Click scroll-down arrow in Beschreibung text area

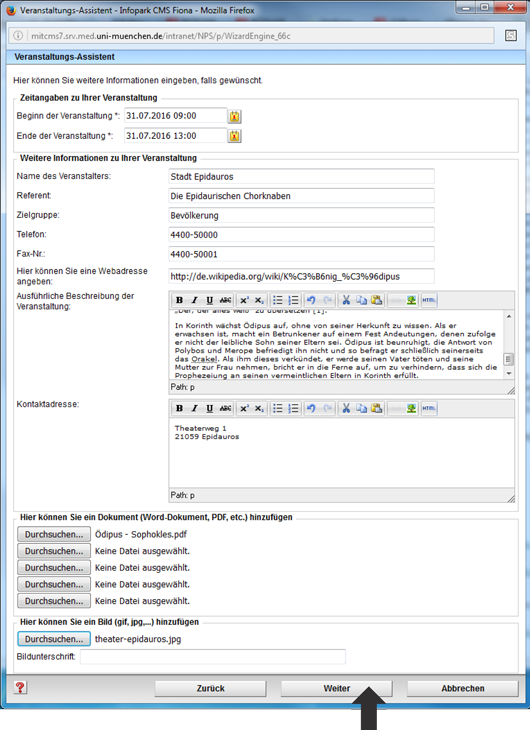pos(509,373)
